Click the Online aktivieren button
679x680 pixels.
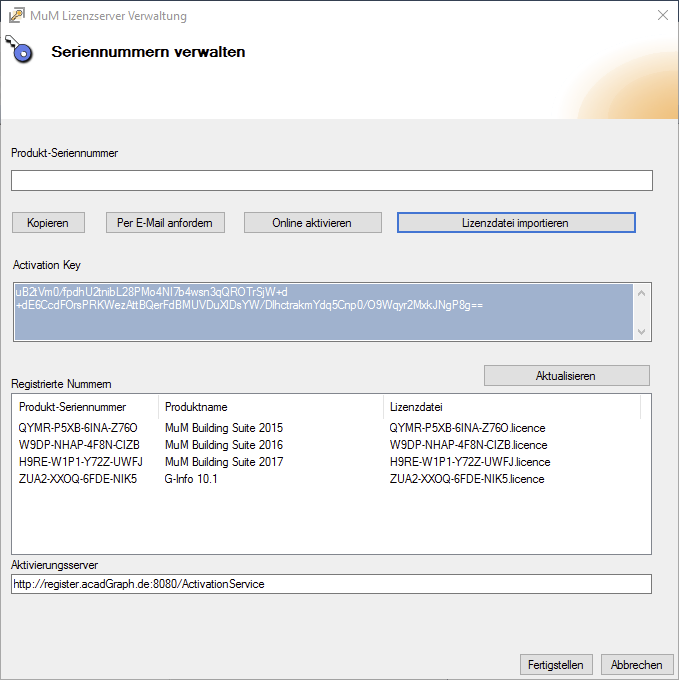point(312,222)
